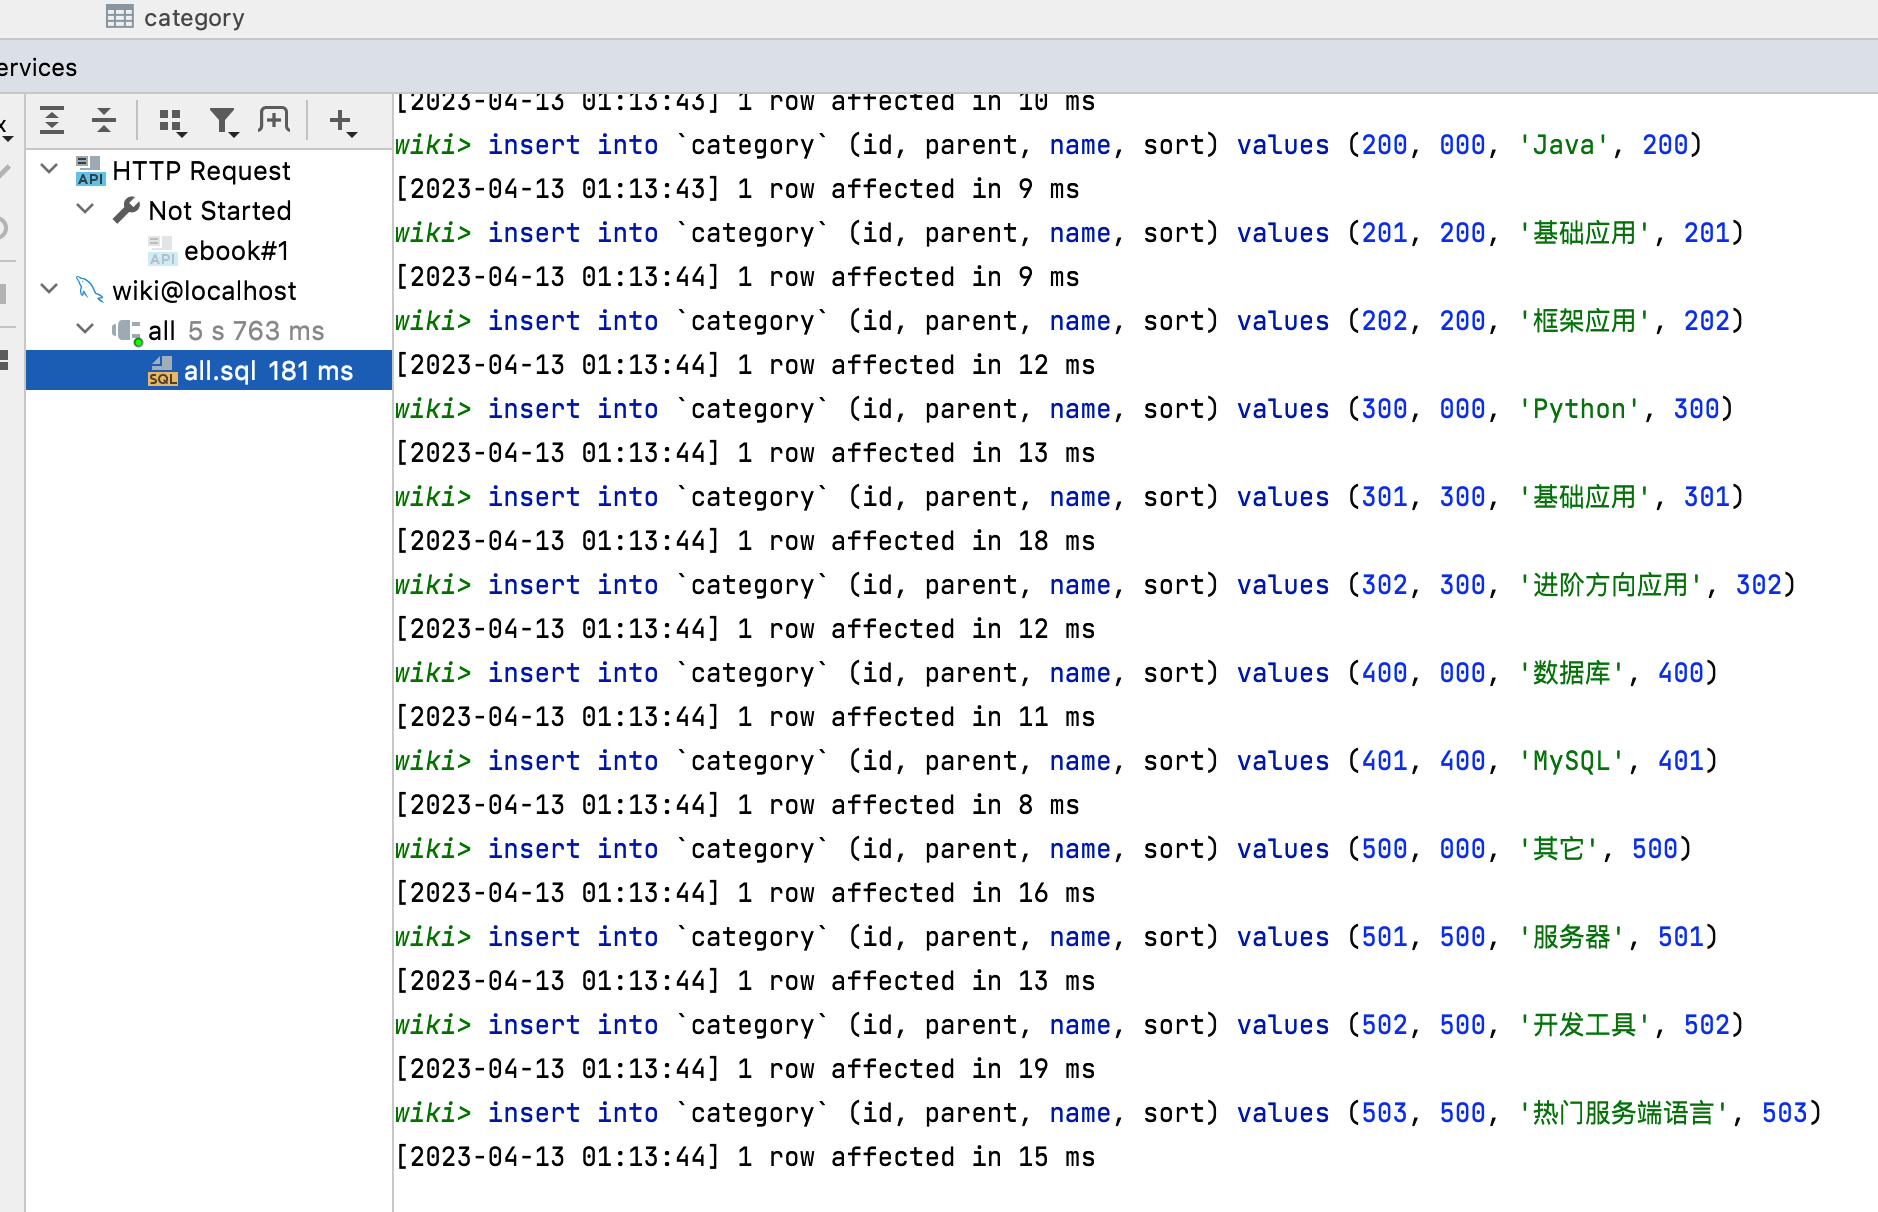Click the wrench icon beside Not Started
The image size is (1878, 1212).
[126, 210]
